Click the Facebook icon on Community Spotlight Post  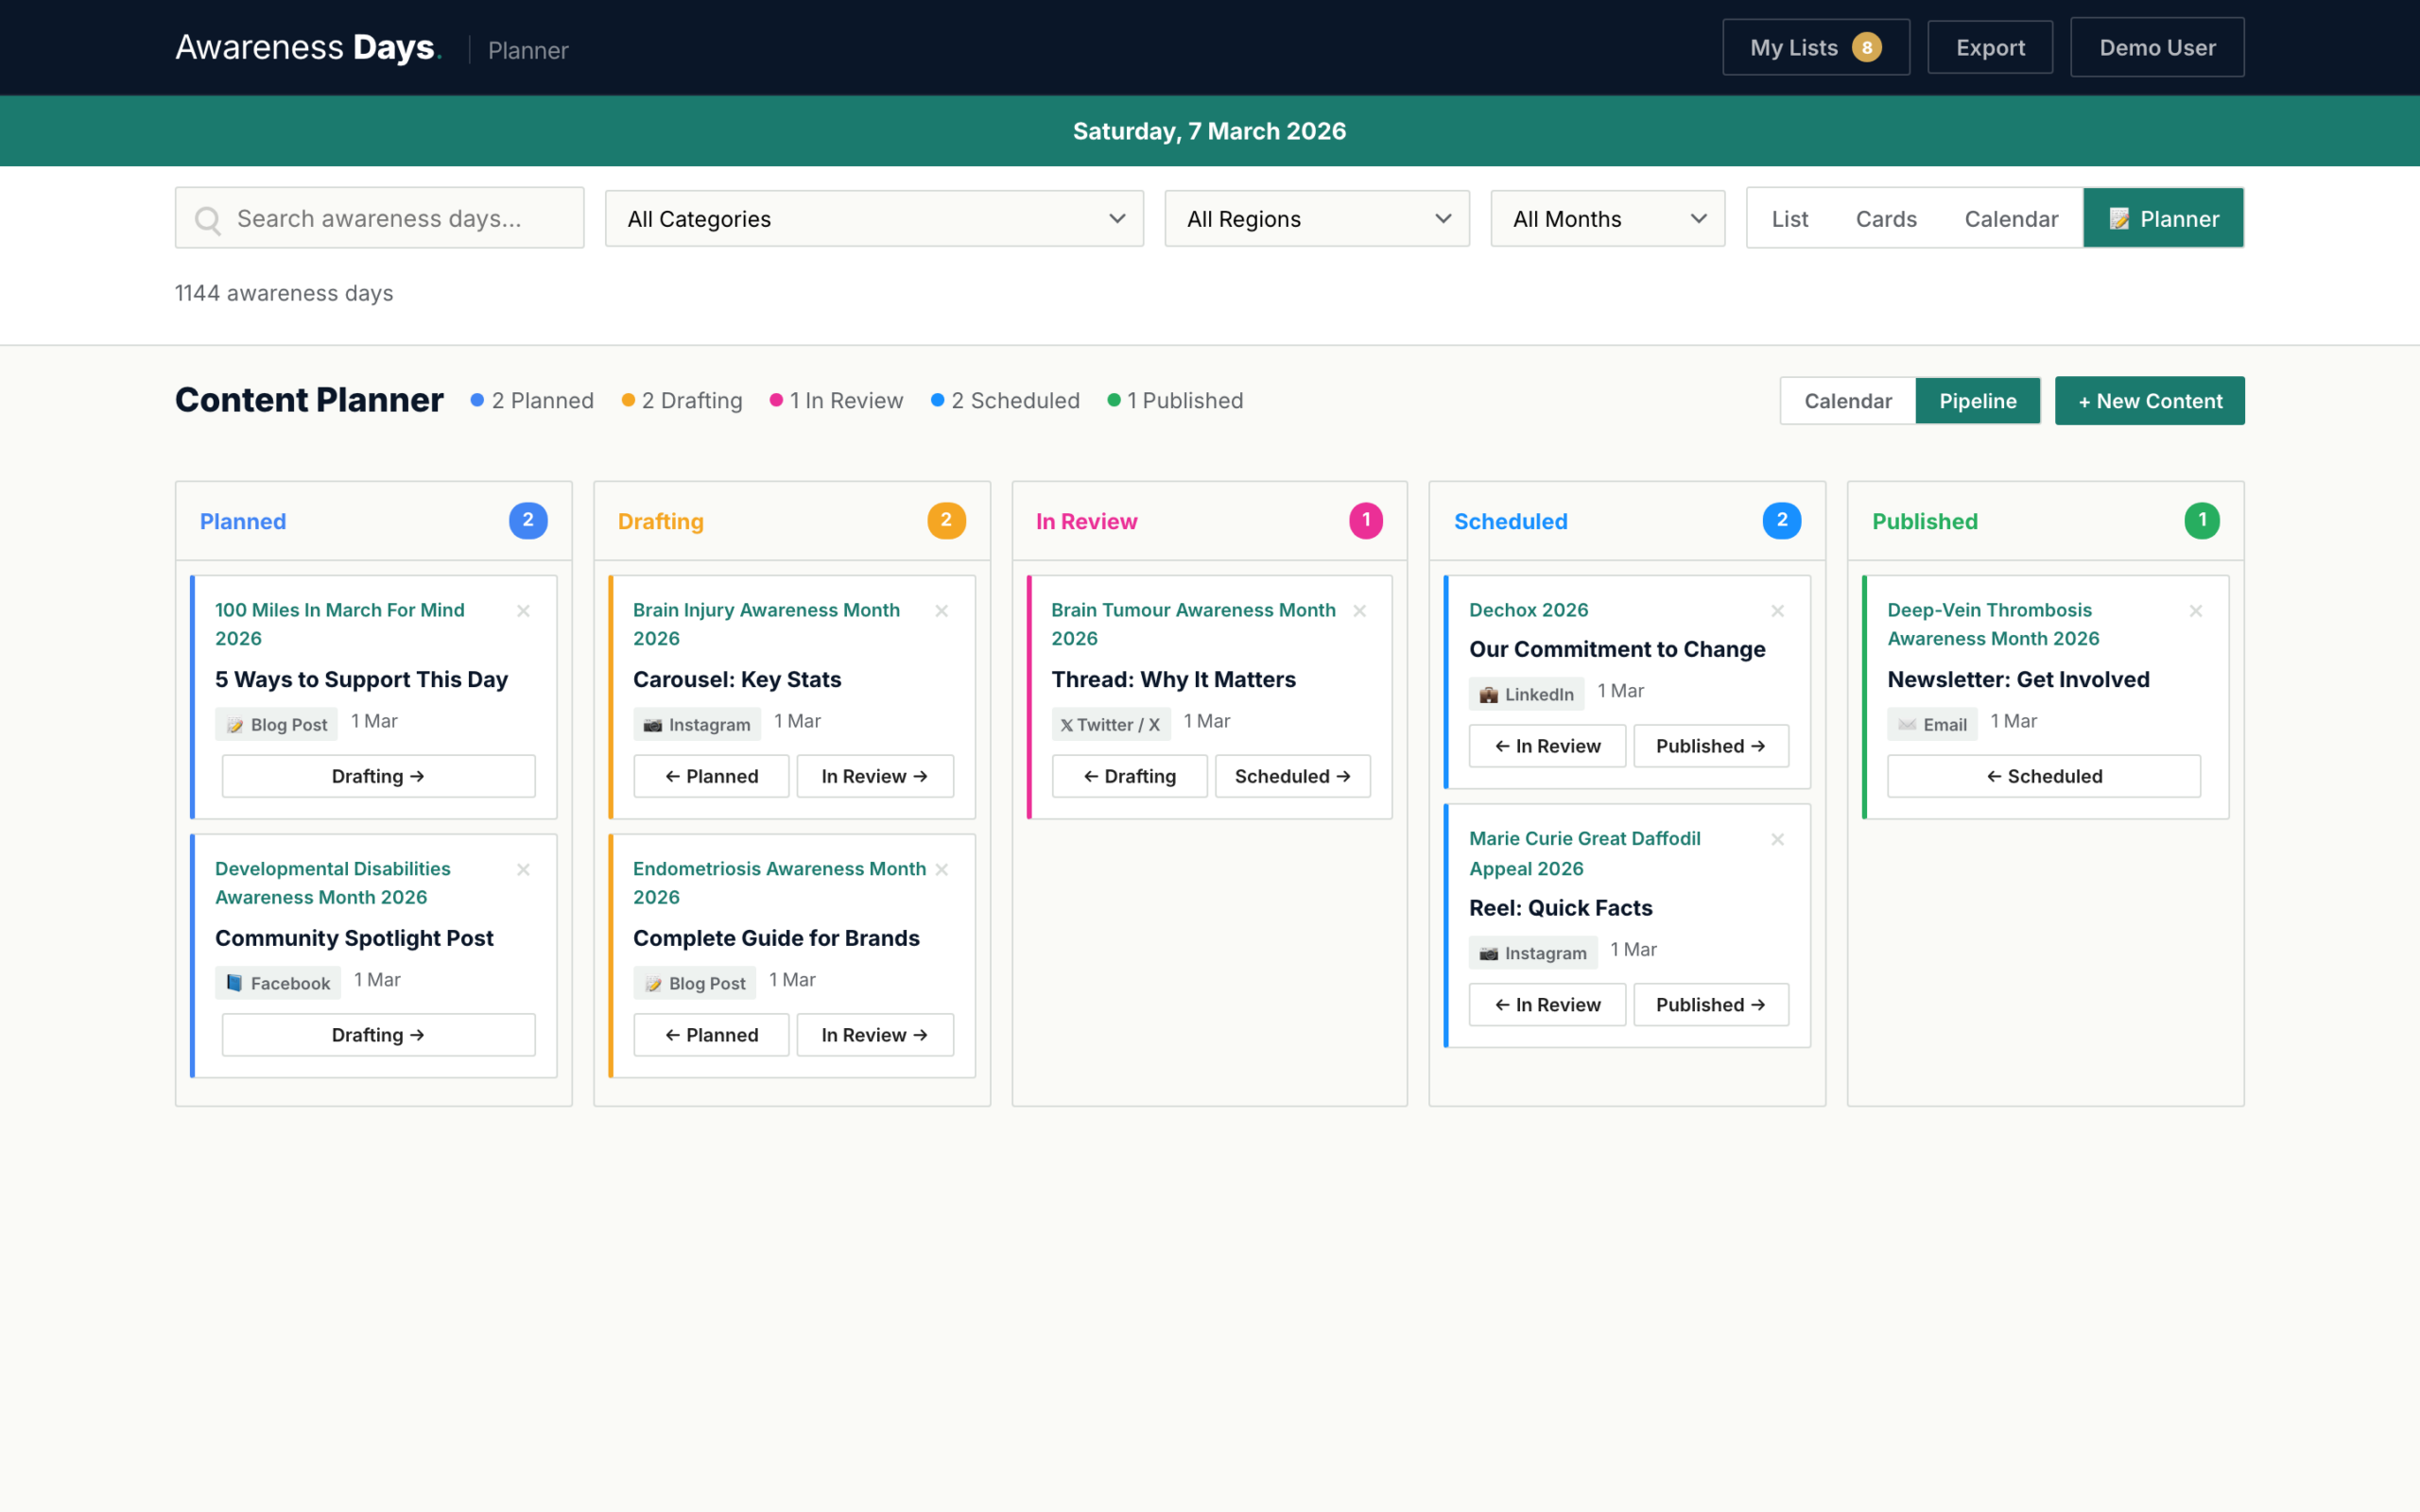coord(237,982)
